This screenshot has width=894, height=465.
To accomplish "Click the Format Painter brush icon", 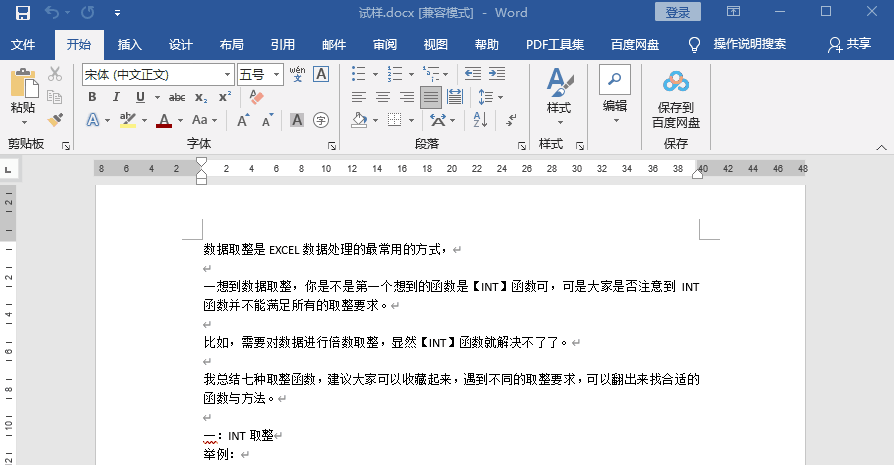I will pos(55,120).
